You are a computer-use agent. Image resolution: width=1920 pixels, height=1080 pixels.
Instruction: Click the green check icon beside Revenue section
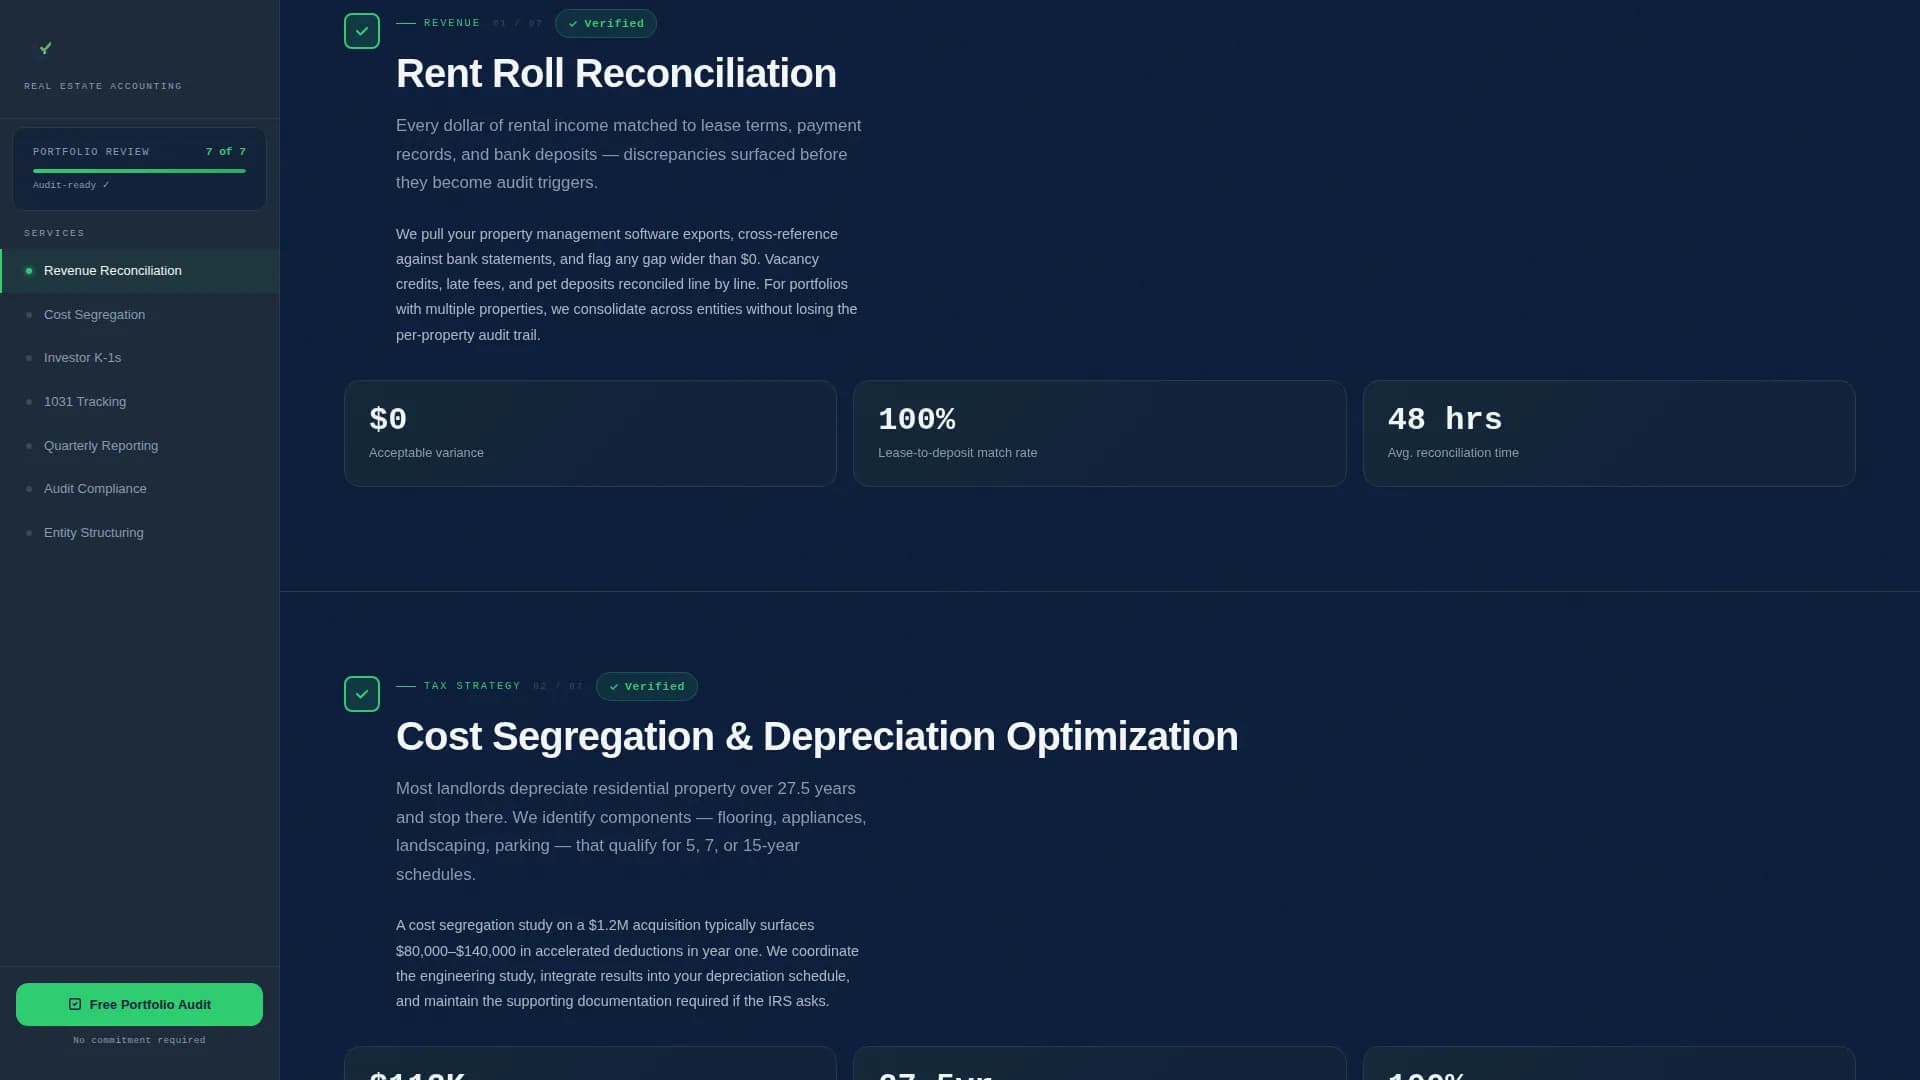362,30
